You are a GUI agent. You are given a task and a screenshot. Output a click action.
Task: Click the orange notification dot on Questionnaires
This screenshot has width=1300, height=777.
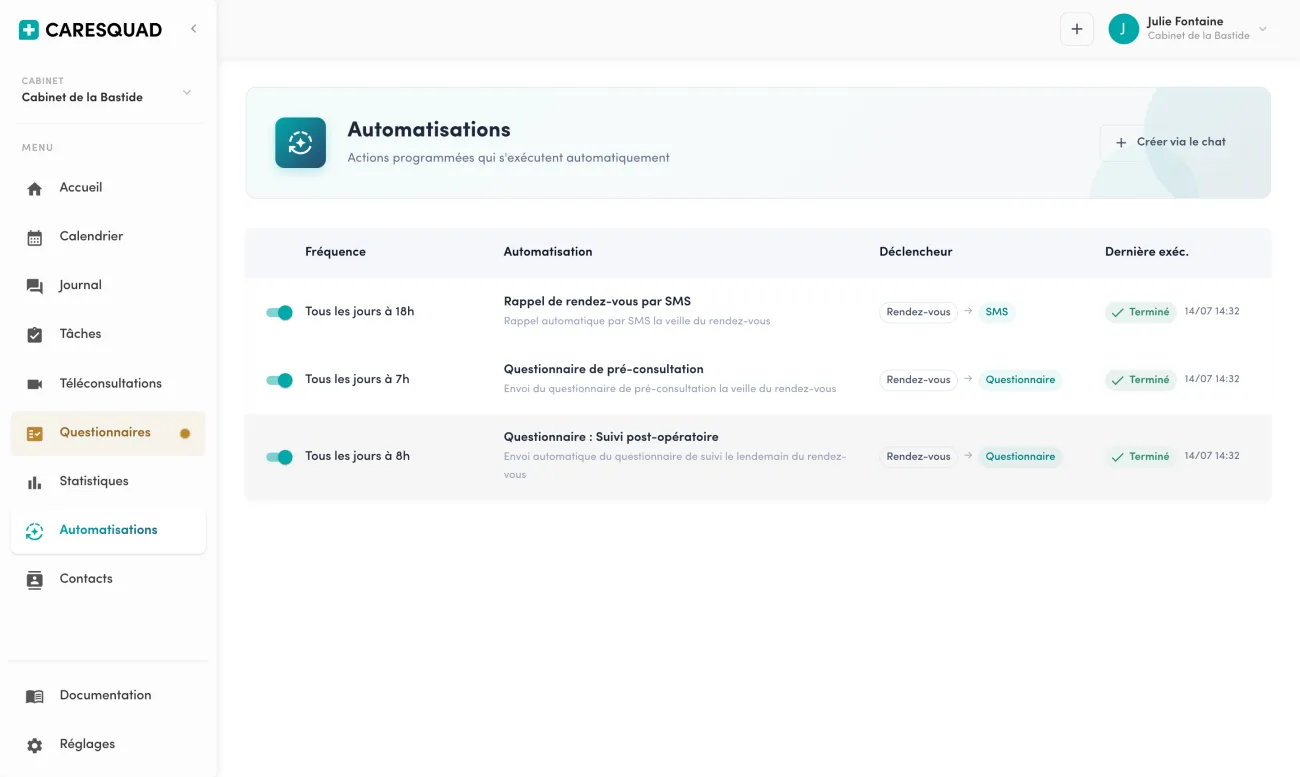coord(185,434)
